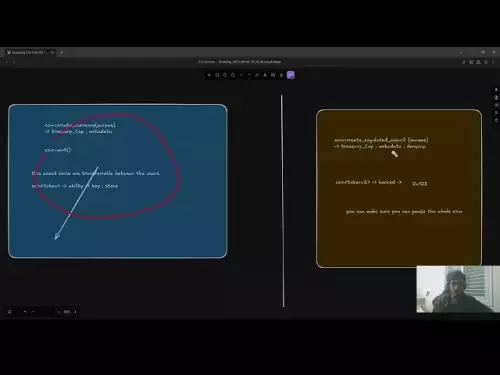Viewport: 500px width, 375px height.
Task: Pick the line drawing tool
Action: 249,75
